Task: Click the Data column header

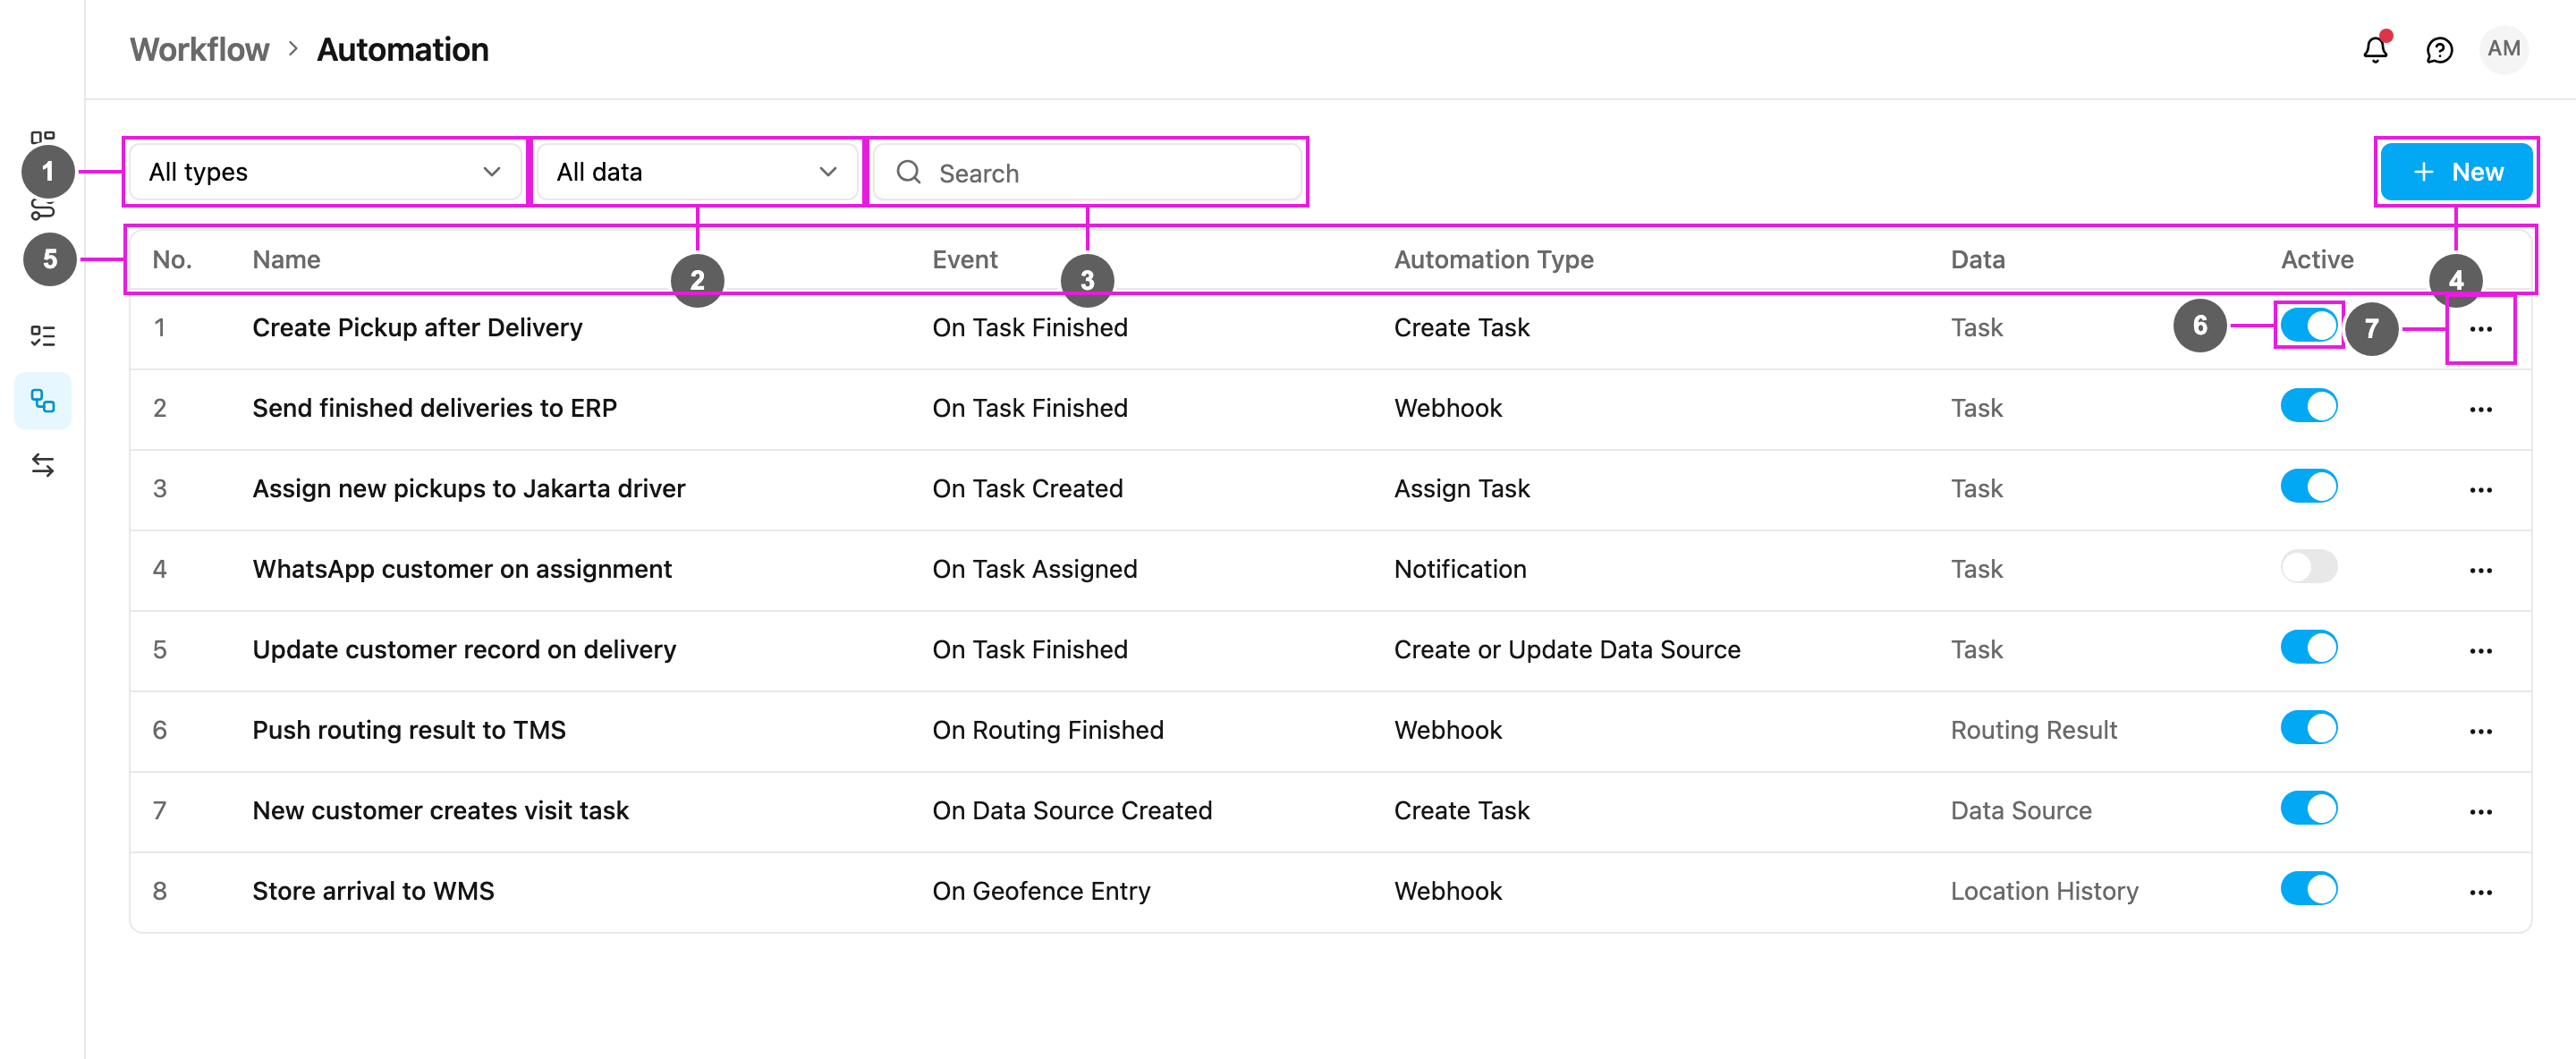Action: 1977,260
